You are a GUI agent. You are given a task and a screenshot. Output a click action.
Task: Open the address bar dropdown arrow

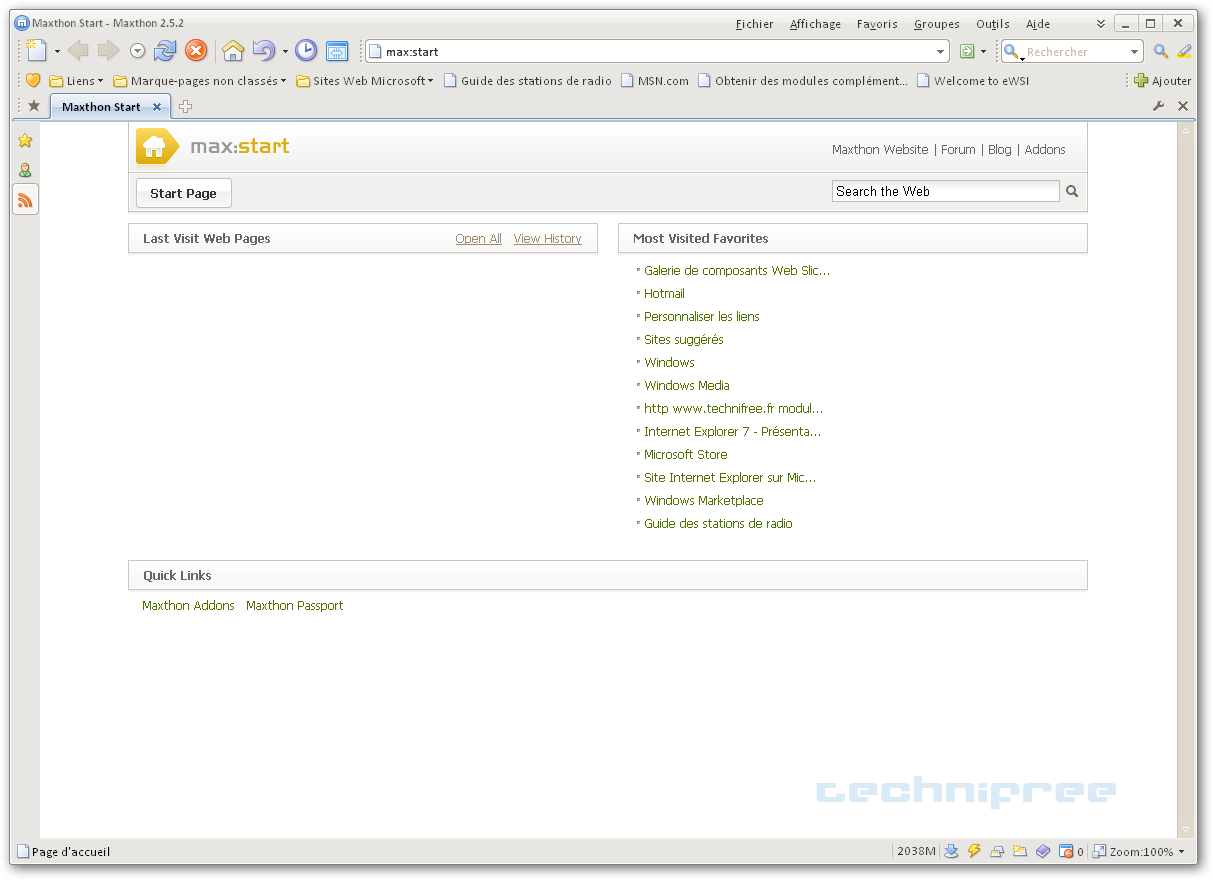(x=940, y=52)
